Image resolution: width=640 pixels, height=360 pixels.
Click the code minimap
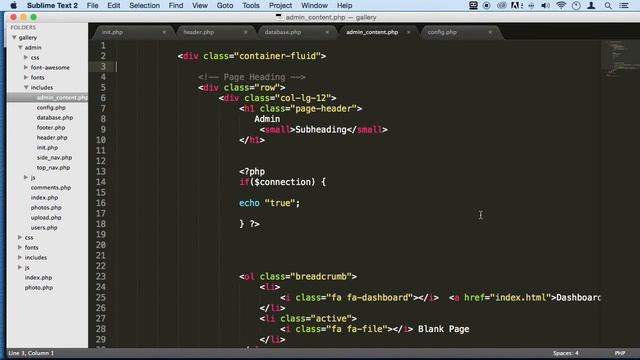[x=620, y=59]
